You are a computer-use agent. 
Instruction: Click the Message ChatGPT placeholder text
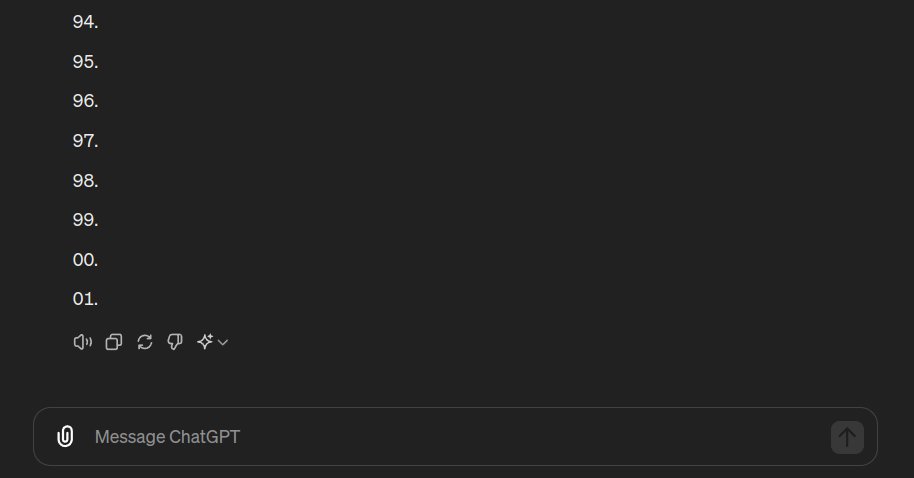click(167, 437)
